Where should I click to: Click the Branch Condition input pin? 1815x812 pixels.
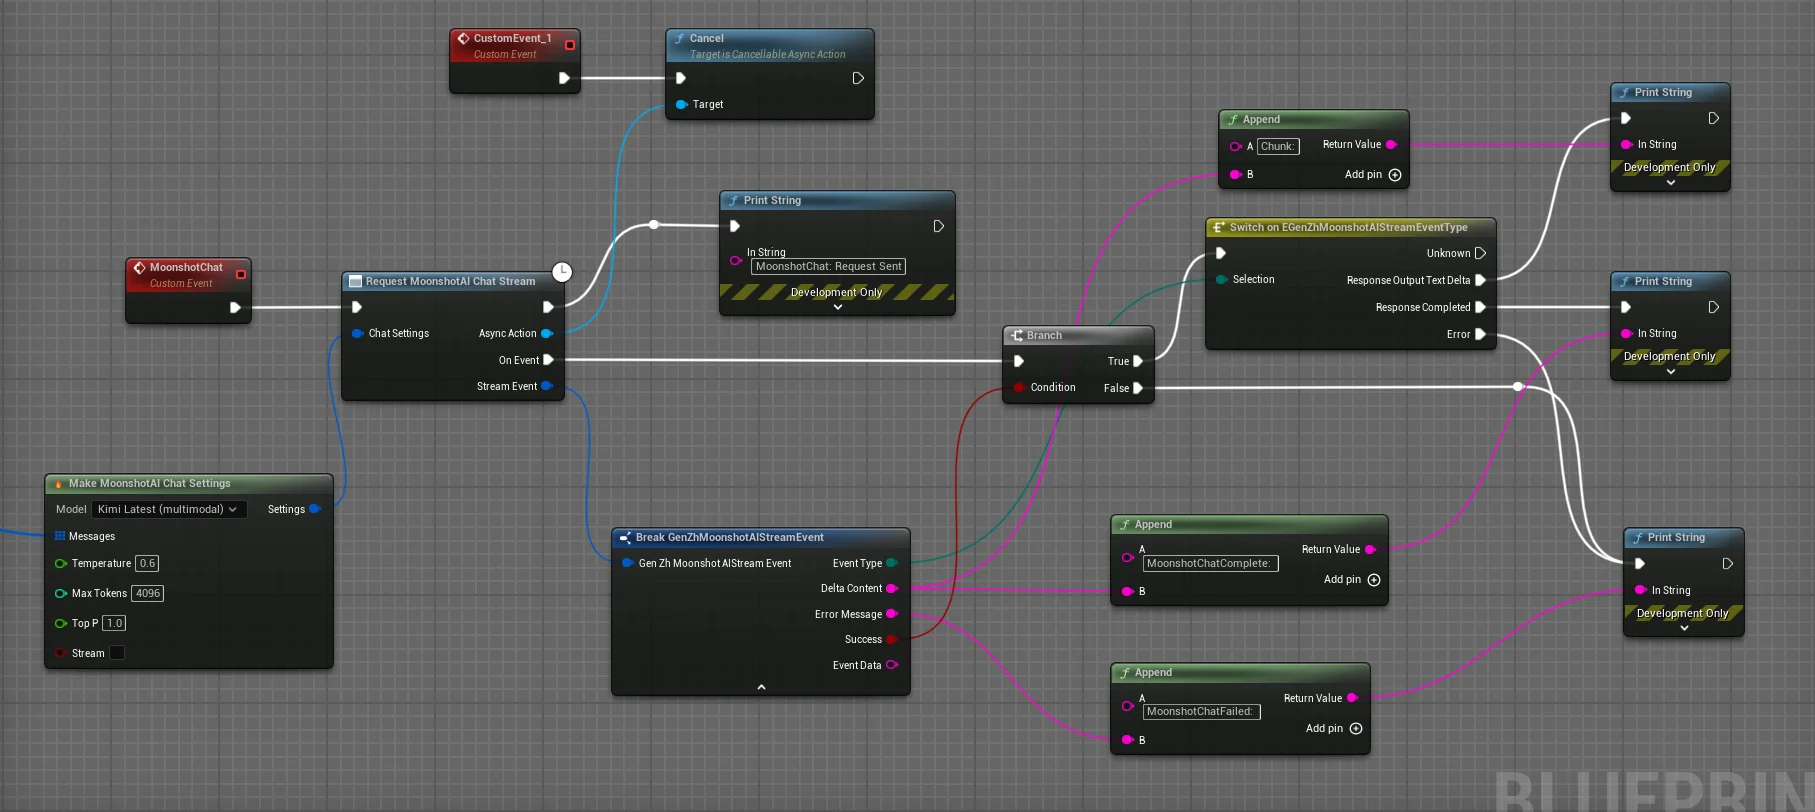pyautogui.click(x=1019, y=387)
